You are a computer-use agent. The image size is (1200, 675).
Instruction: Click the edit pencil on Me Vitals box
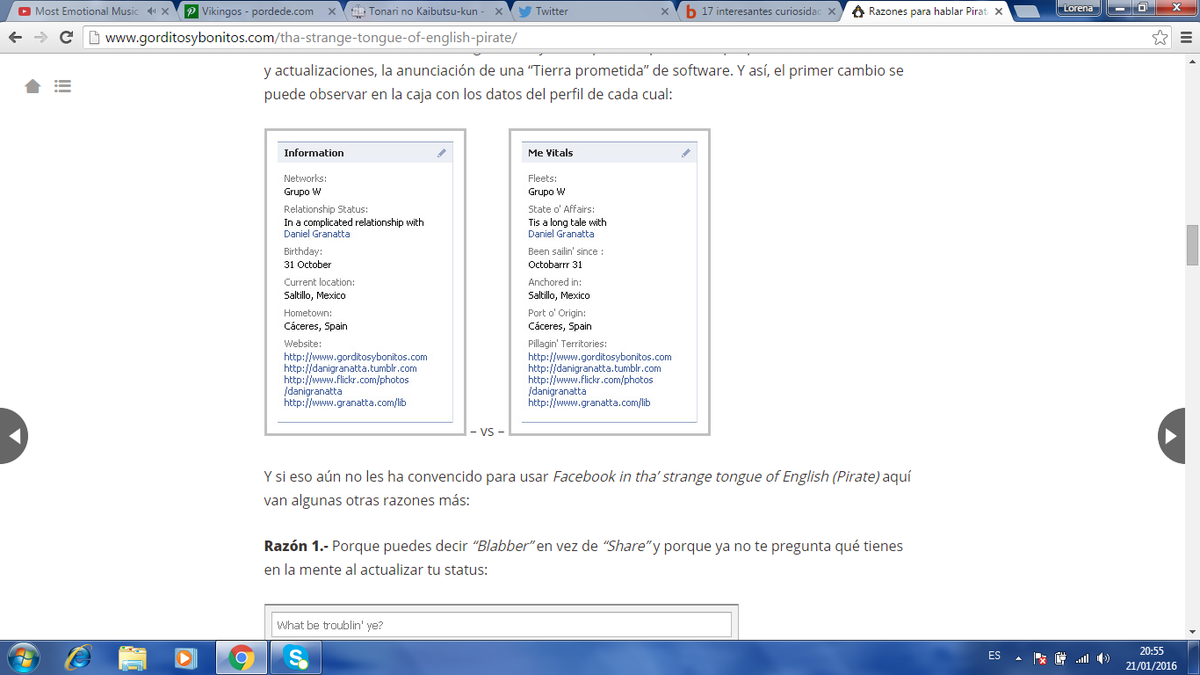pos(686,153)
